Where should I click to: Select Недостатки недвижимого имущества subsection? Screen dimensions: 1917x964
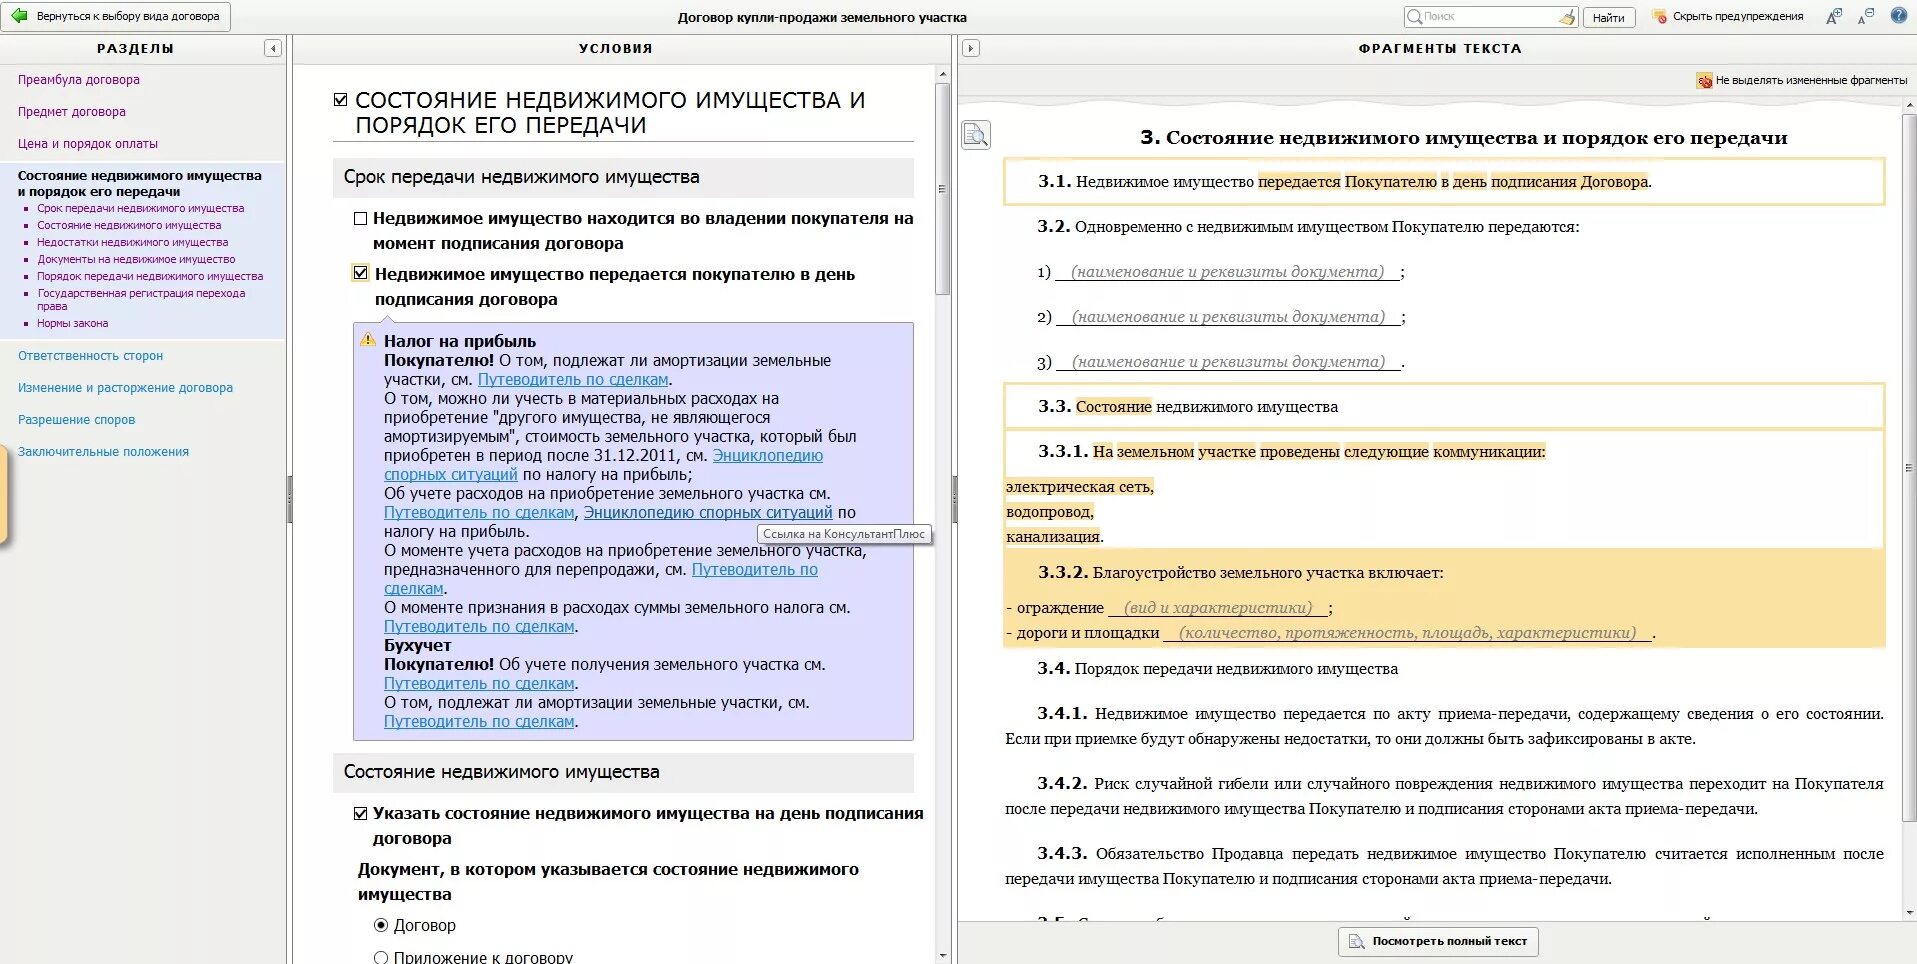(x=132, y=242)
